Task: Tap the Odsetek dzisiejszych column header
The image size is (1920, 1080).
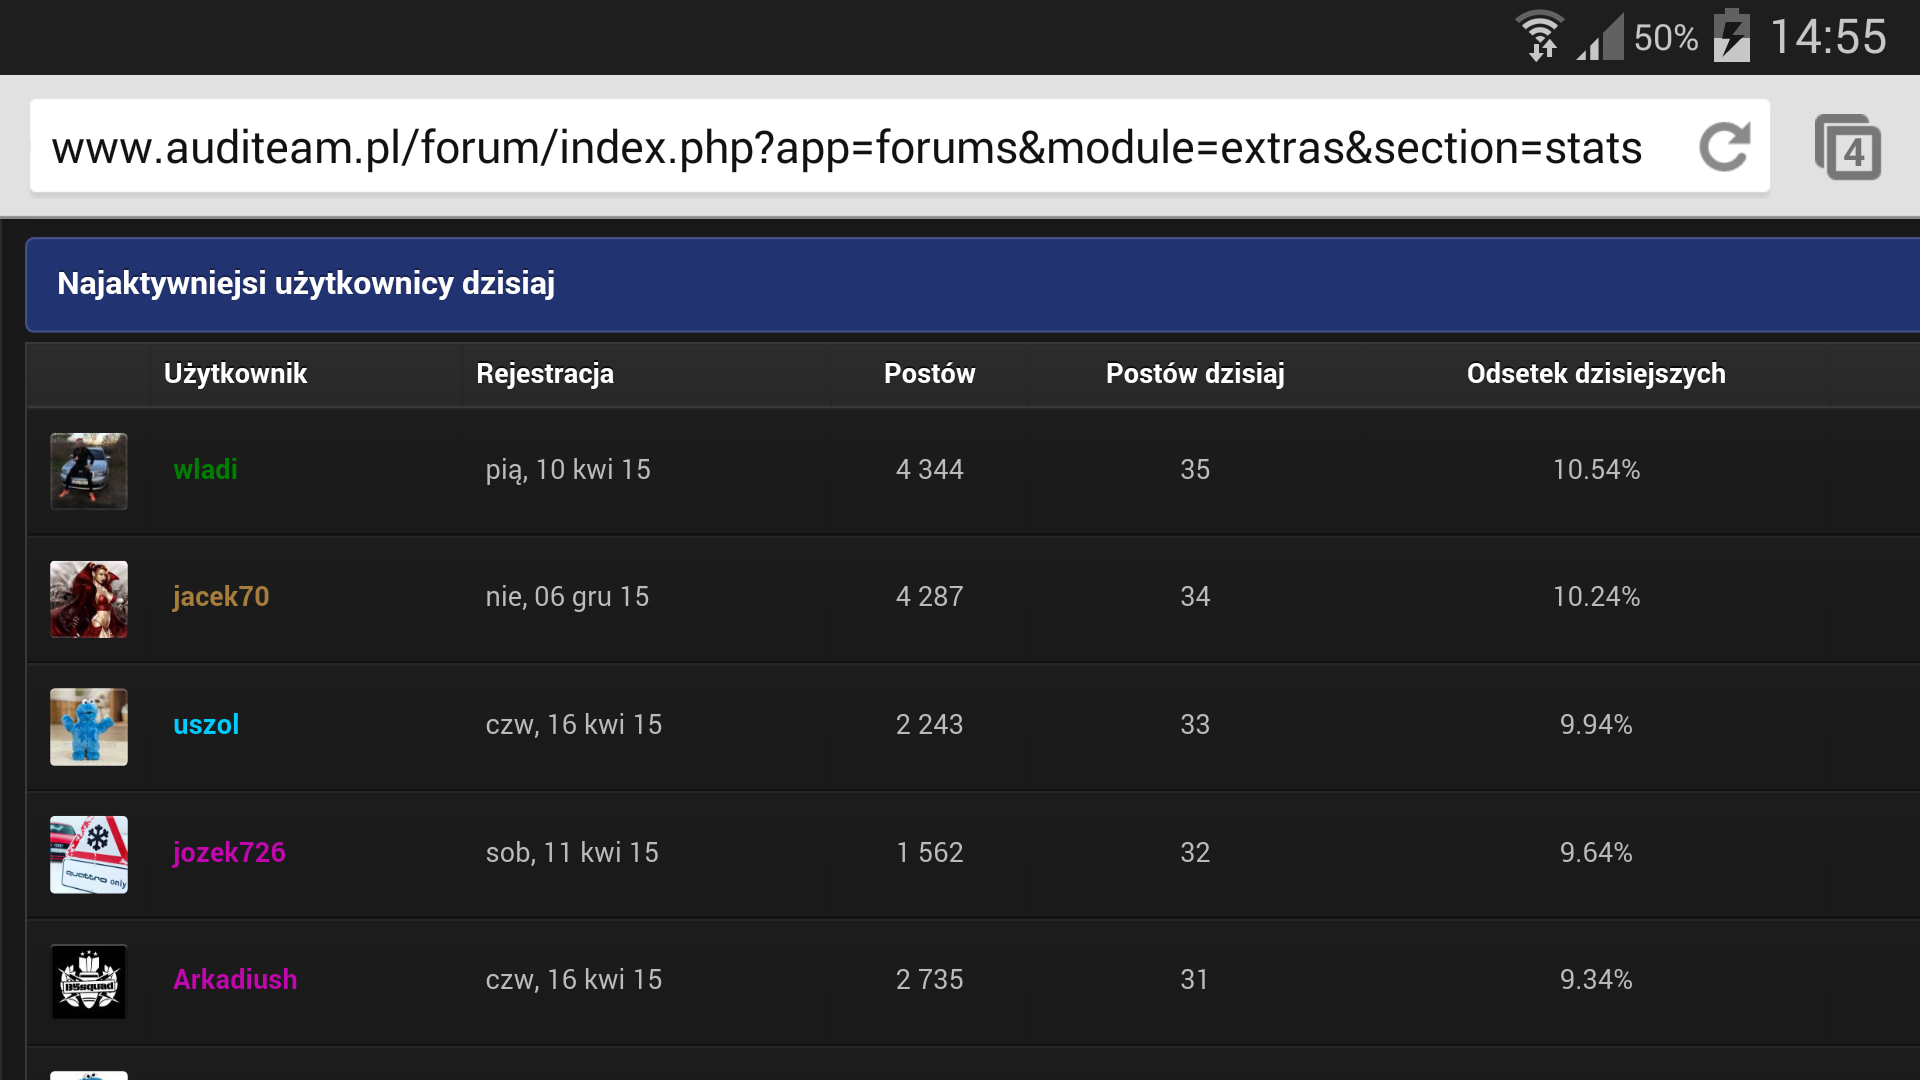Action: [1596, 374]
